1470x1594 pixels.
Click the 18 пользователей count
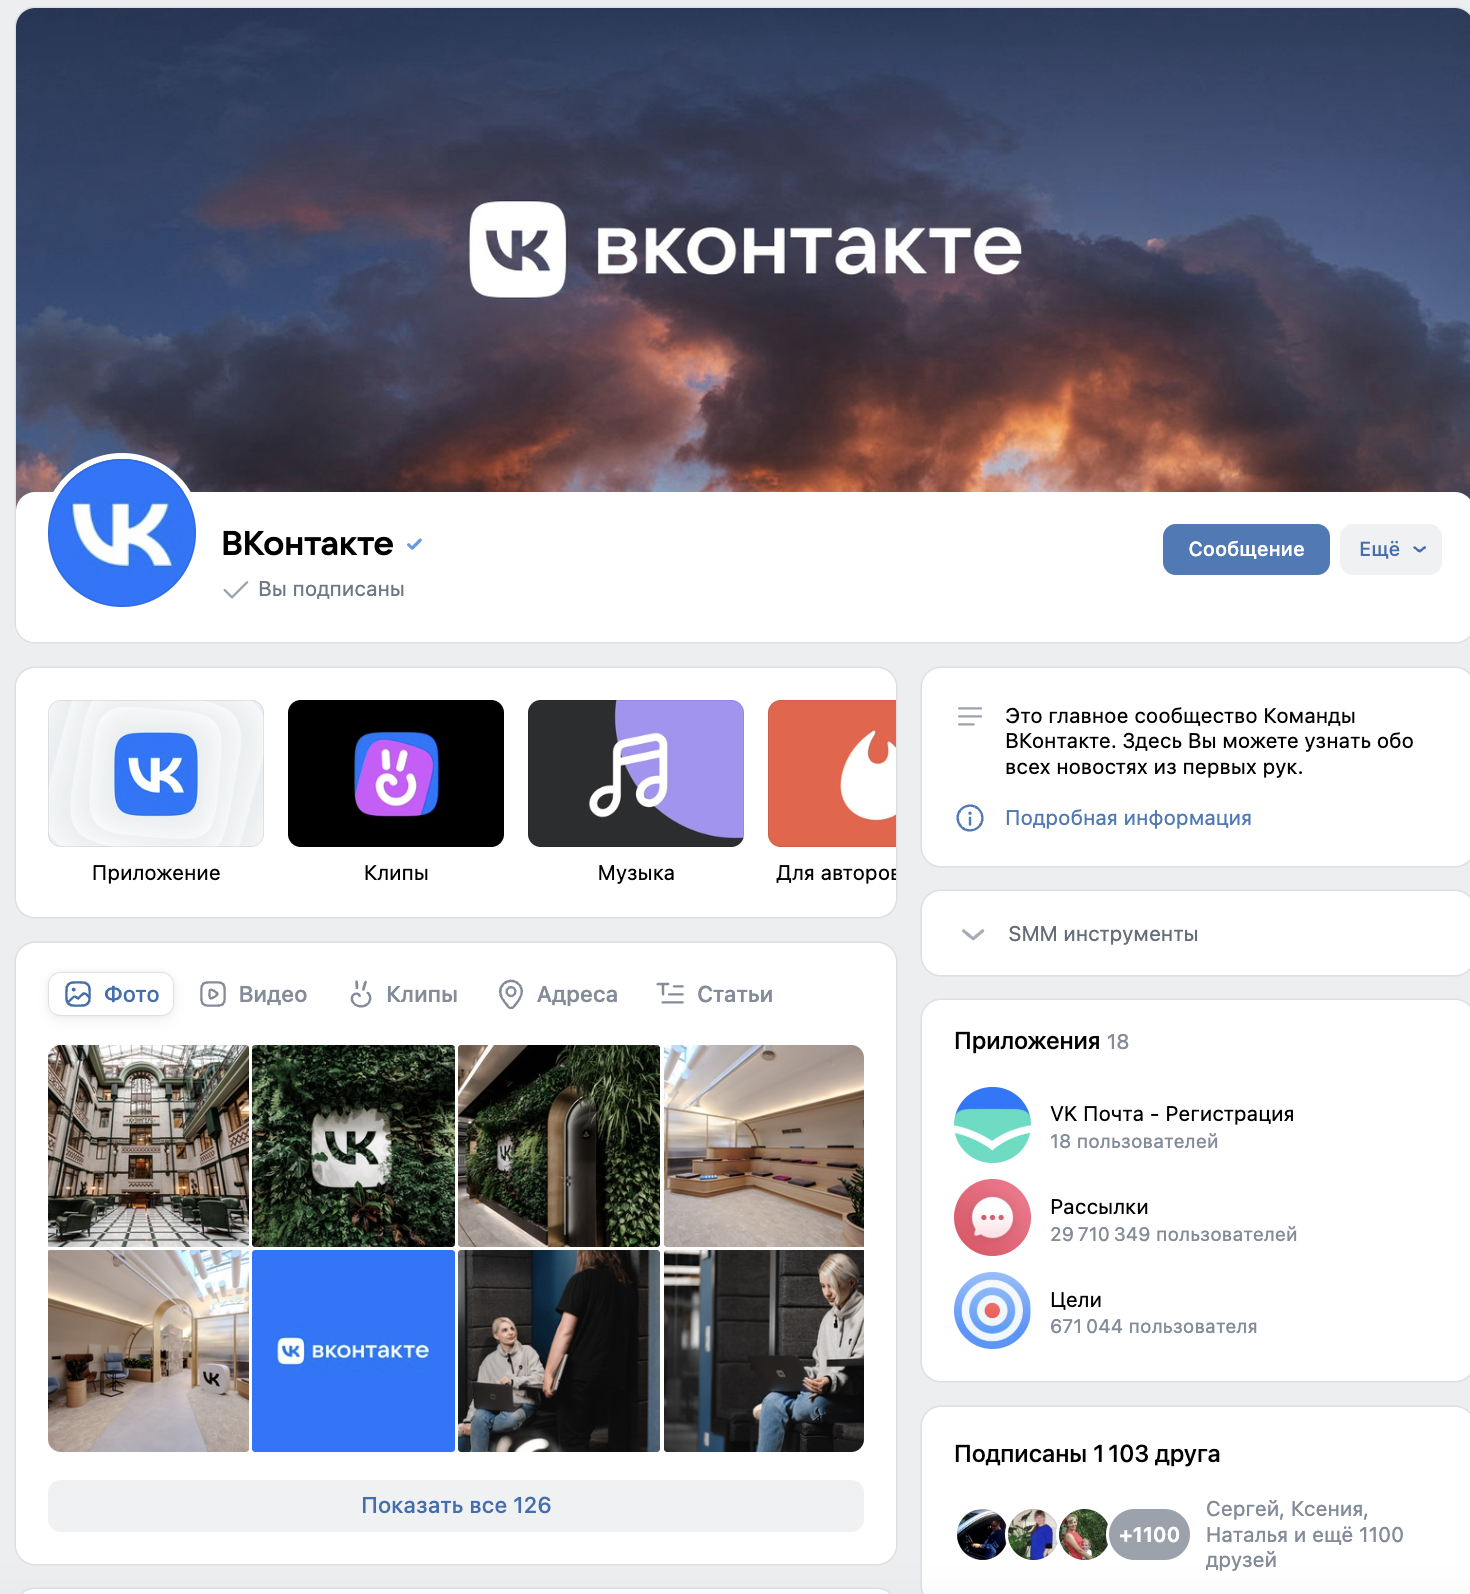pyautogui.click(x=1134, y=1142)
